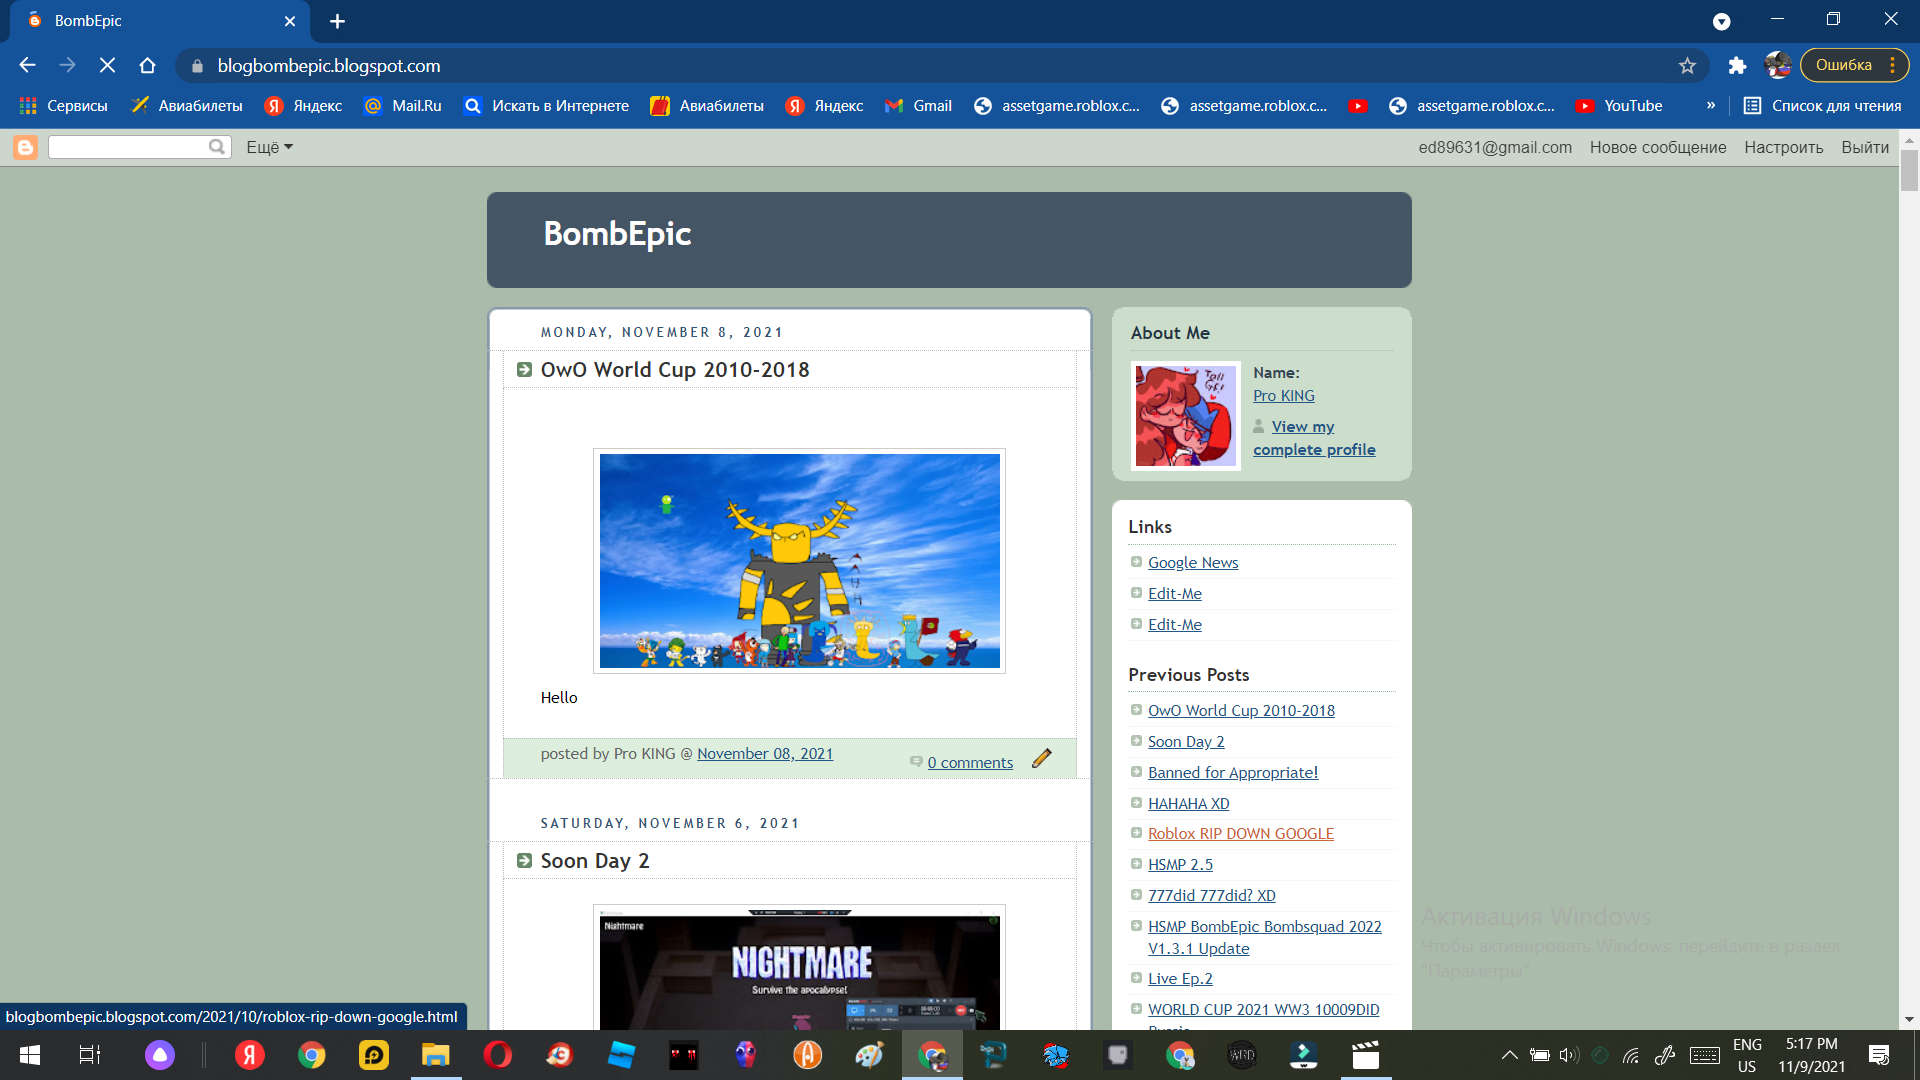
Task: Stop page loading with X button
Action: tap(107, 65)
